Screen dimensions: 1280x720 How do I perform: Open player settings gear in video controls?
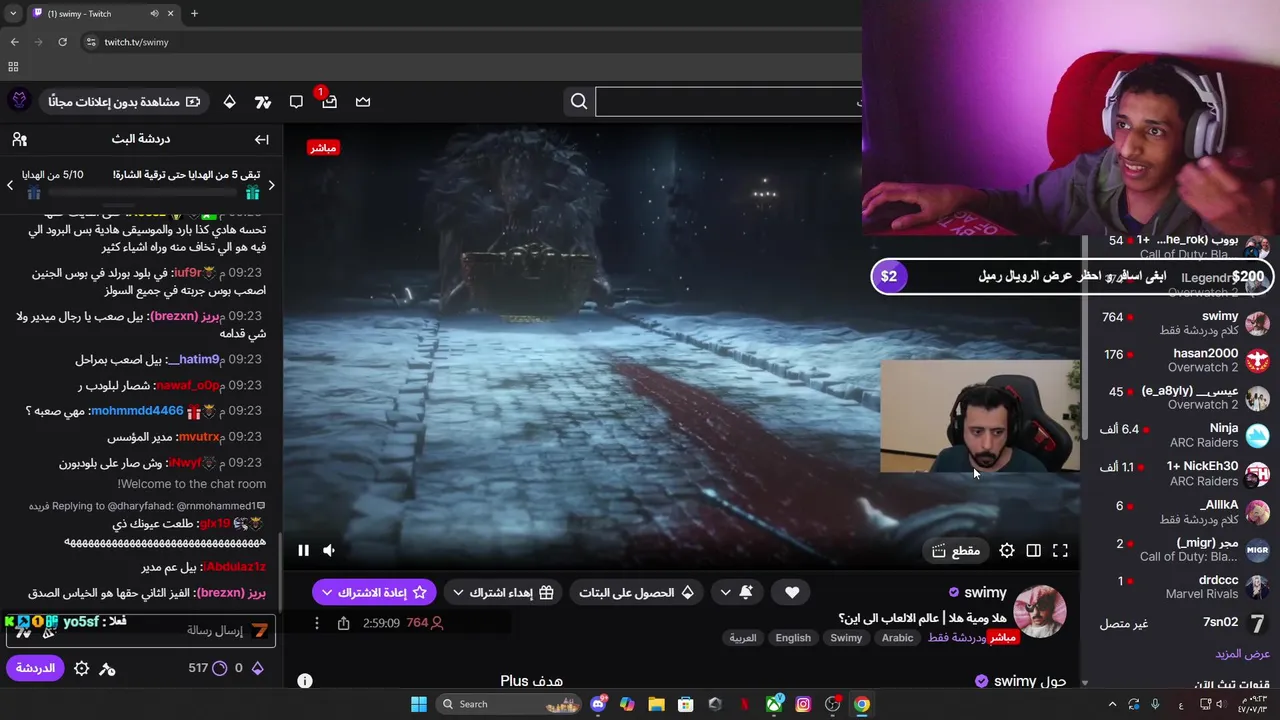coord(1007,550)
